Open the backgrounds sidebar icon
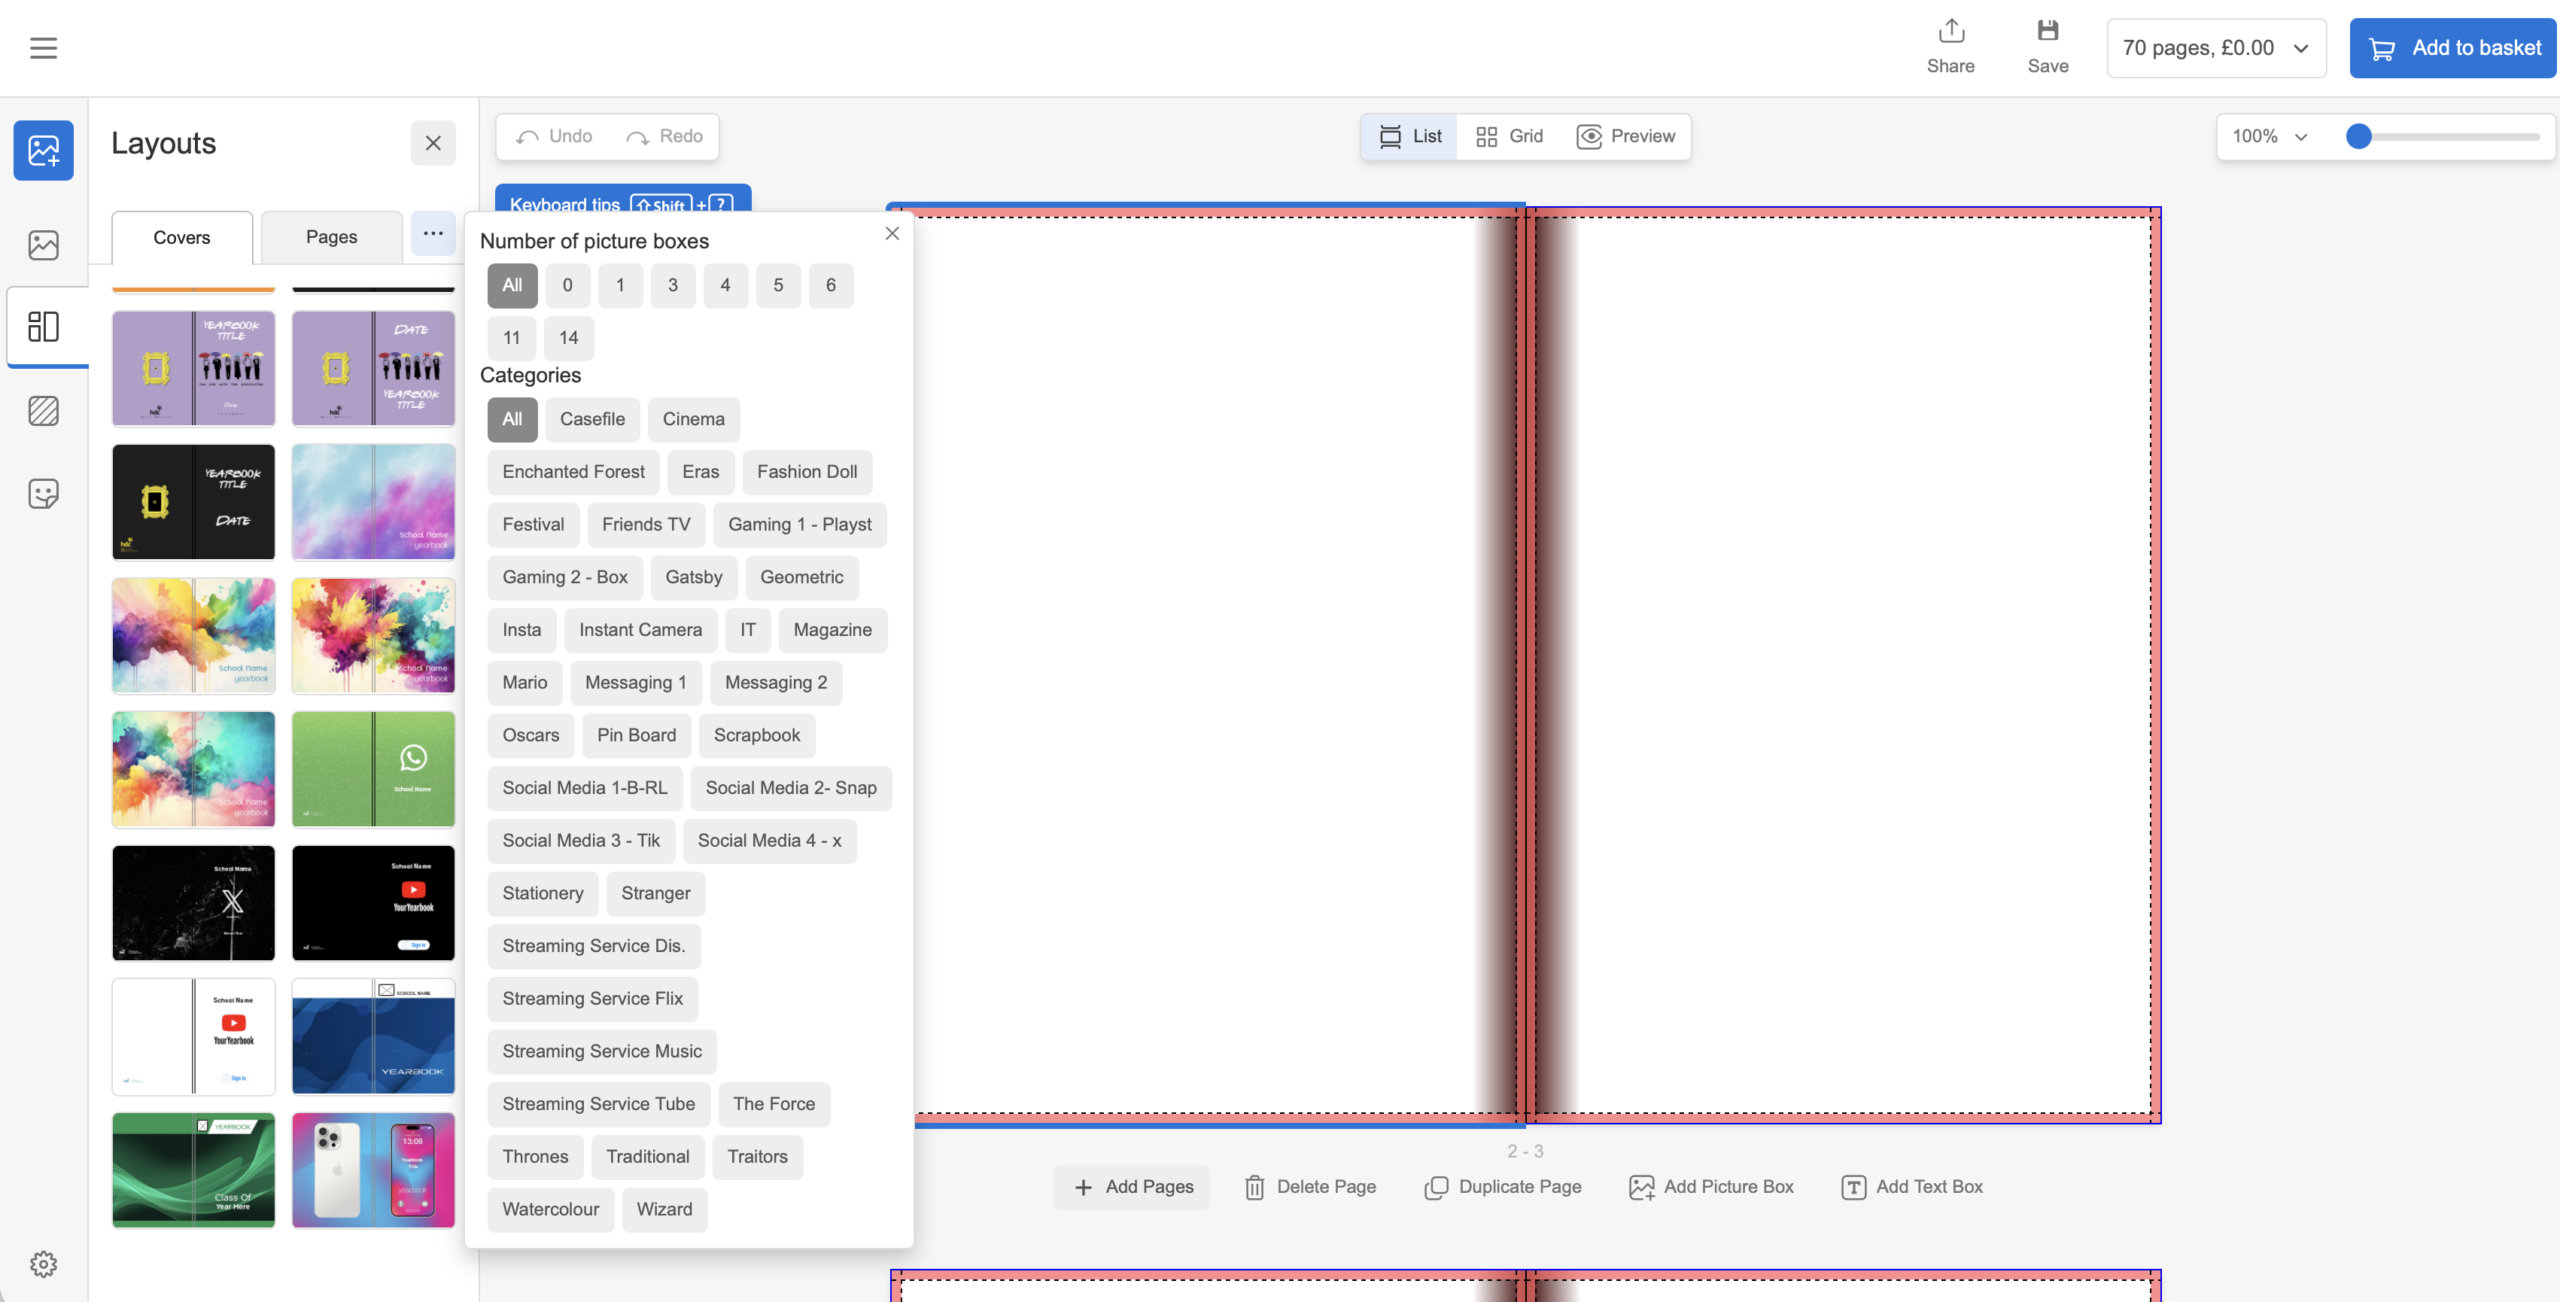Image resolution: width=2560 pixels, height=1302 pixels. pyautogui.click(x=43, y=411)
